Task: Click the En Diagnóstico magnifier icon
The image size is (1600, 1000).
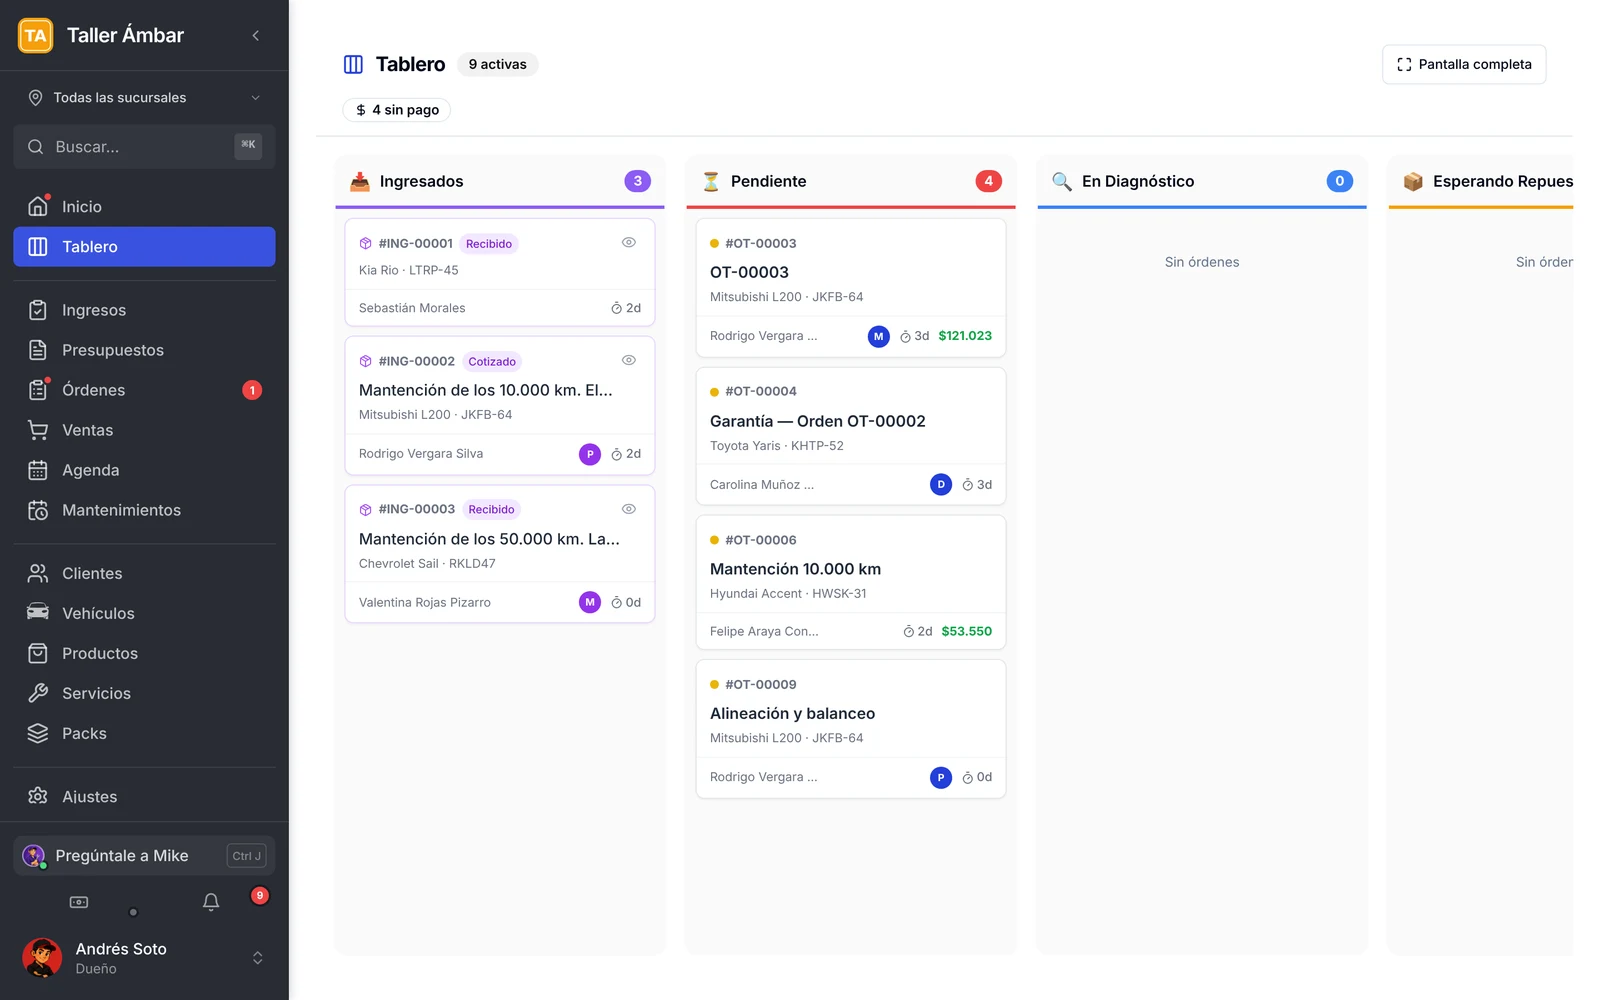Action: [1062, 182]
